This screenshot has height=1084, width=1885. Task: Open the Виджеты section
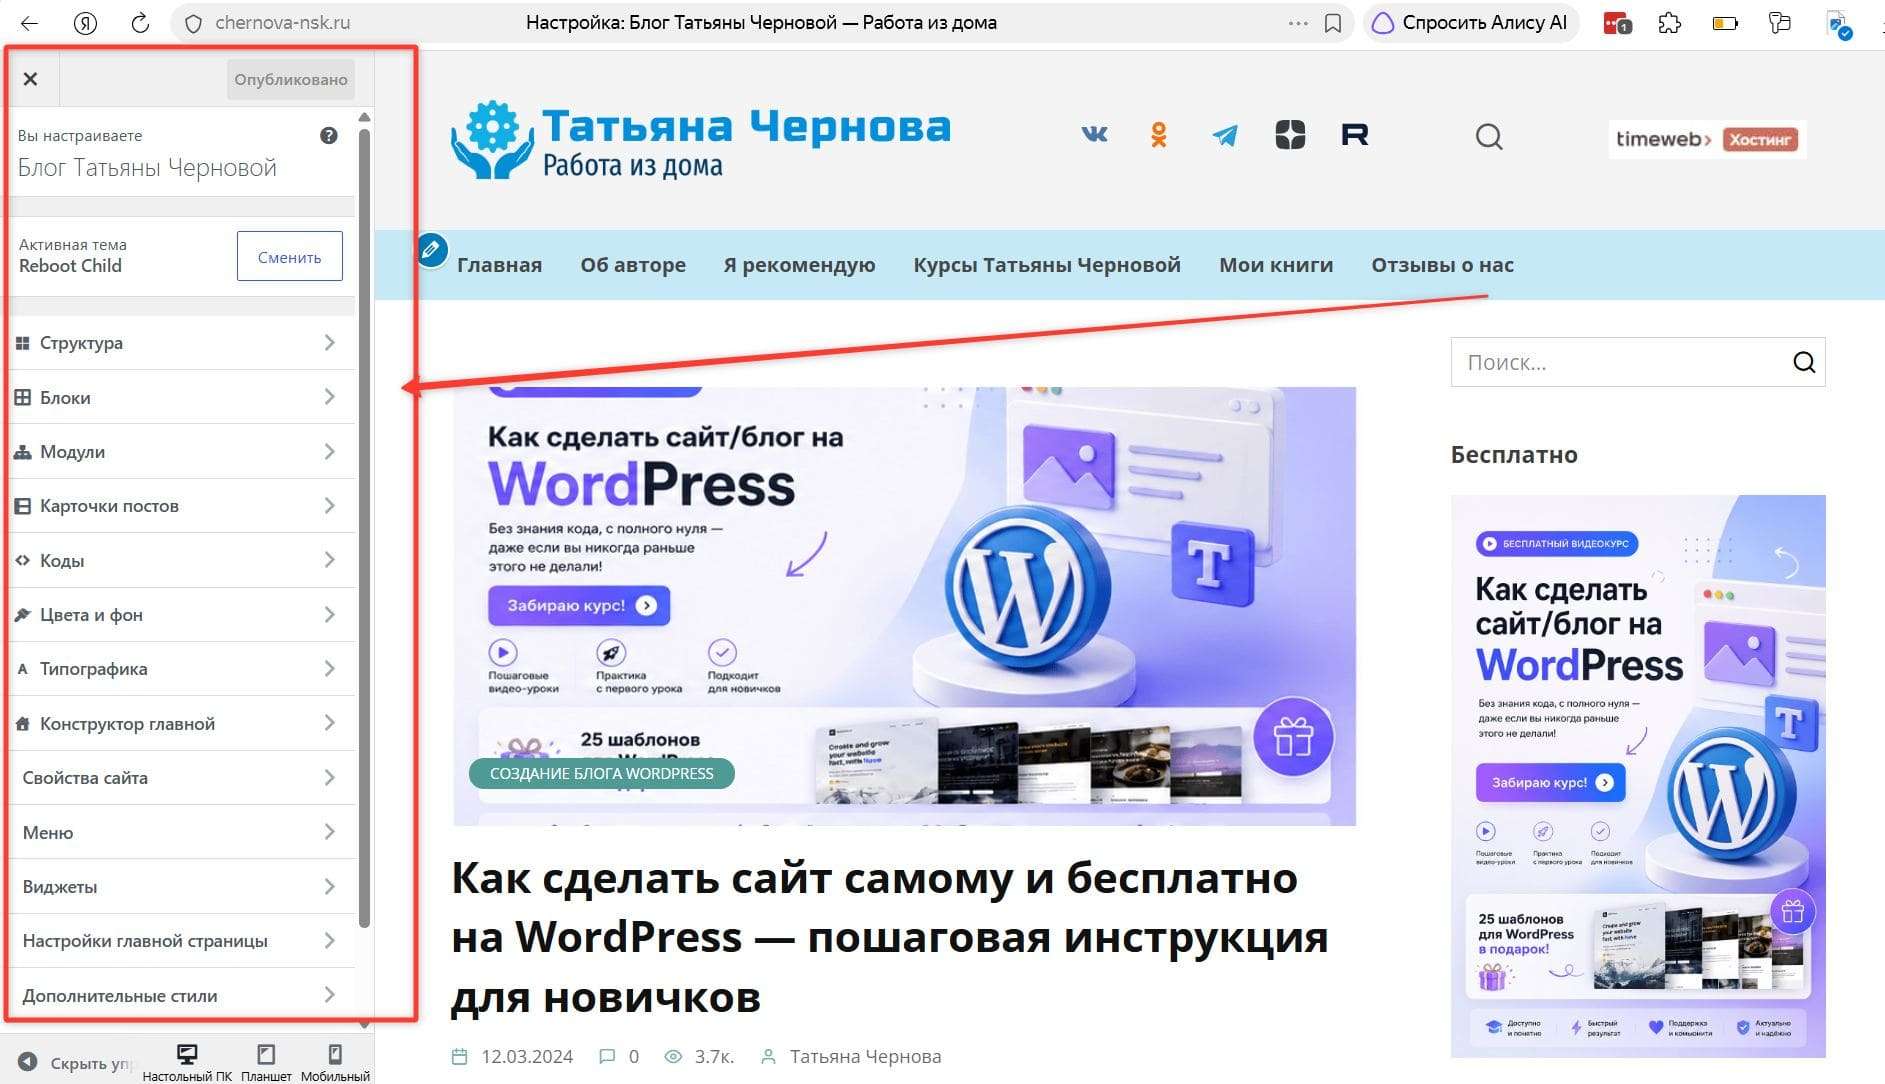(x=182, y=887)
